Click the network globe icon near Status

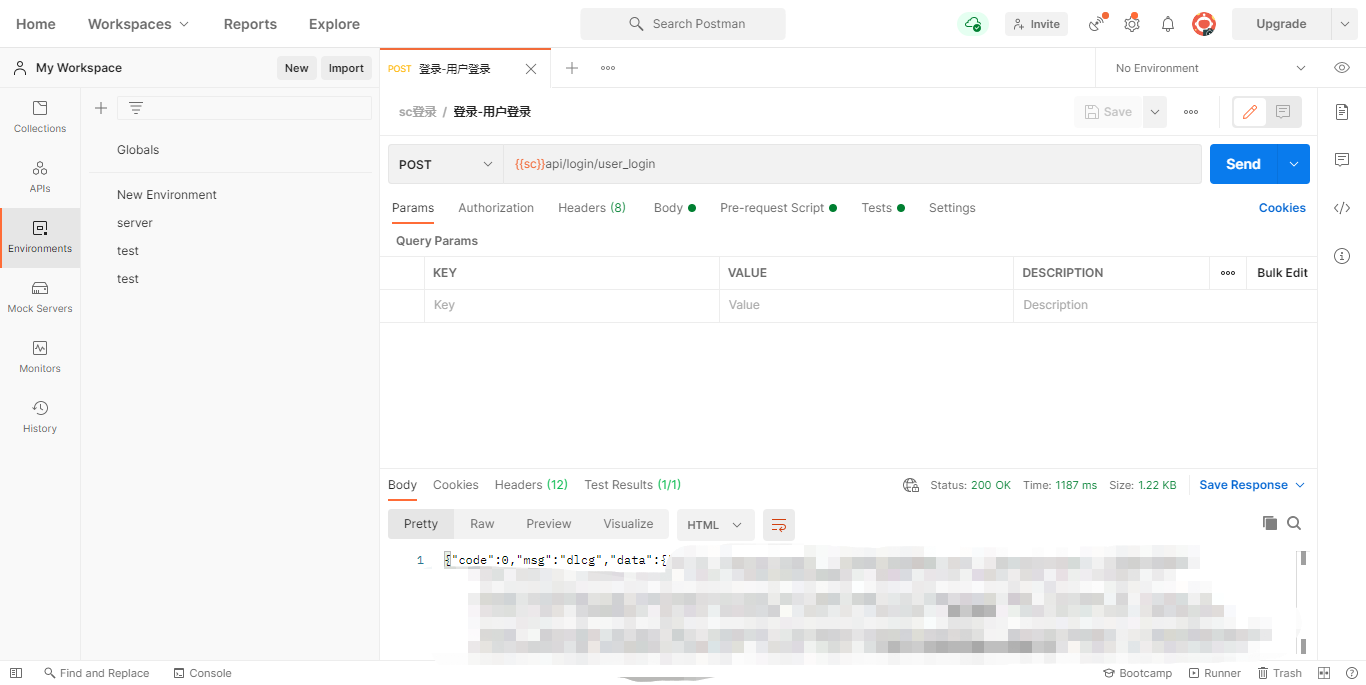tap(911, 485)
